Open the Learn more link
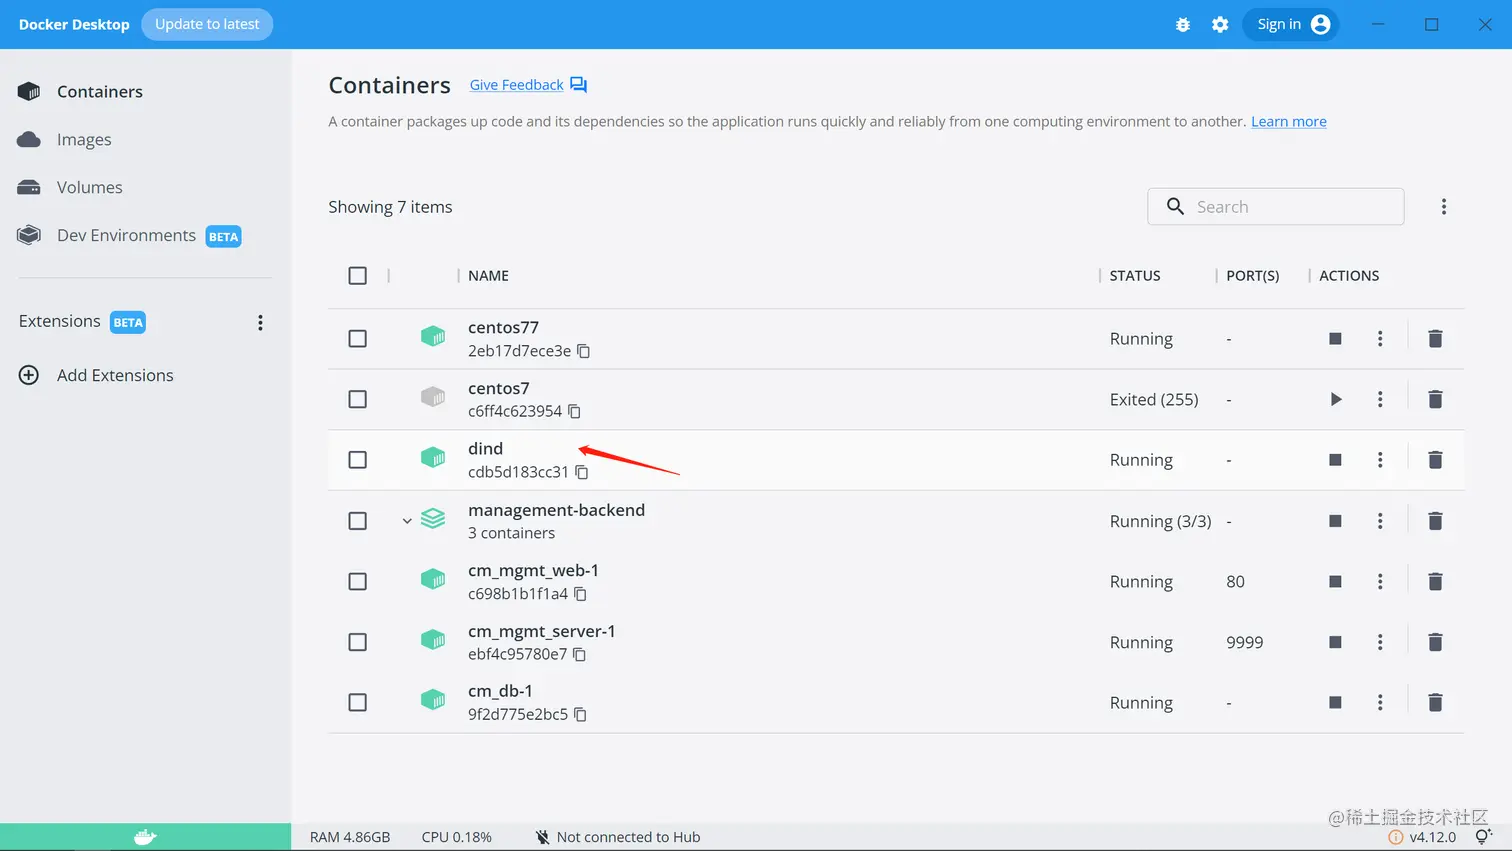1512x851 pixels. [1289, 121]
